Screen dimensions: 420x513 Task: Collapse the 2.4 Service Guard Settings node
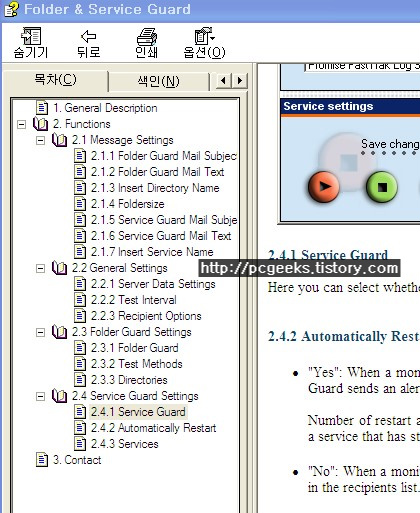click(40, 396)
